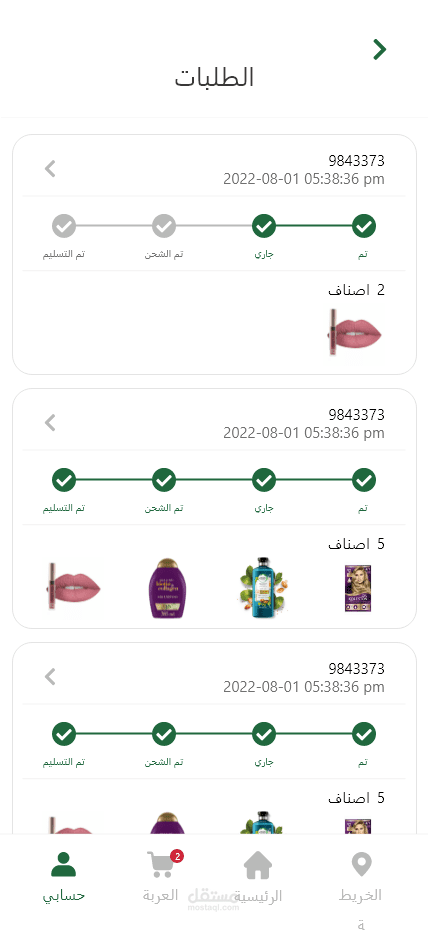
Task: Select the hair color box in second order
Action: (x=358, y=588)
